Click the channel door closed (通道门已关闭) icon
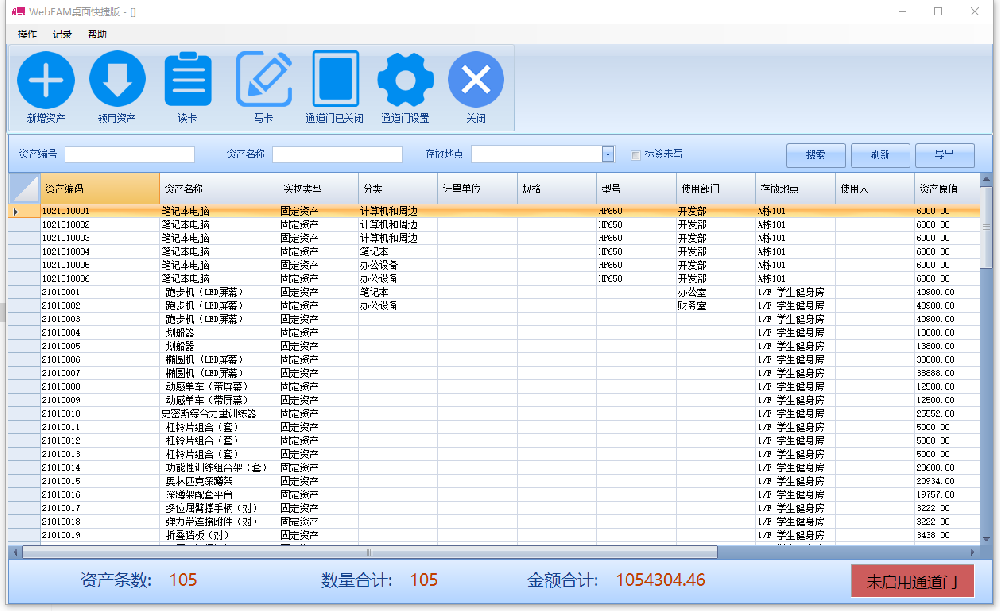 tap(335, 80)
